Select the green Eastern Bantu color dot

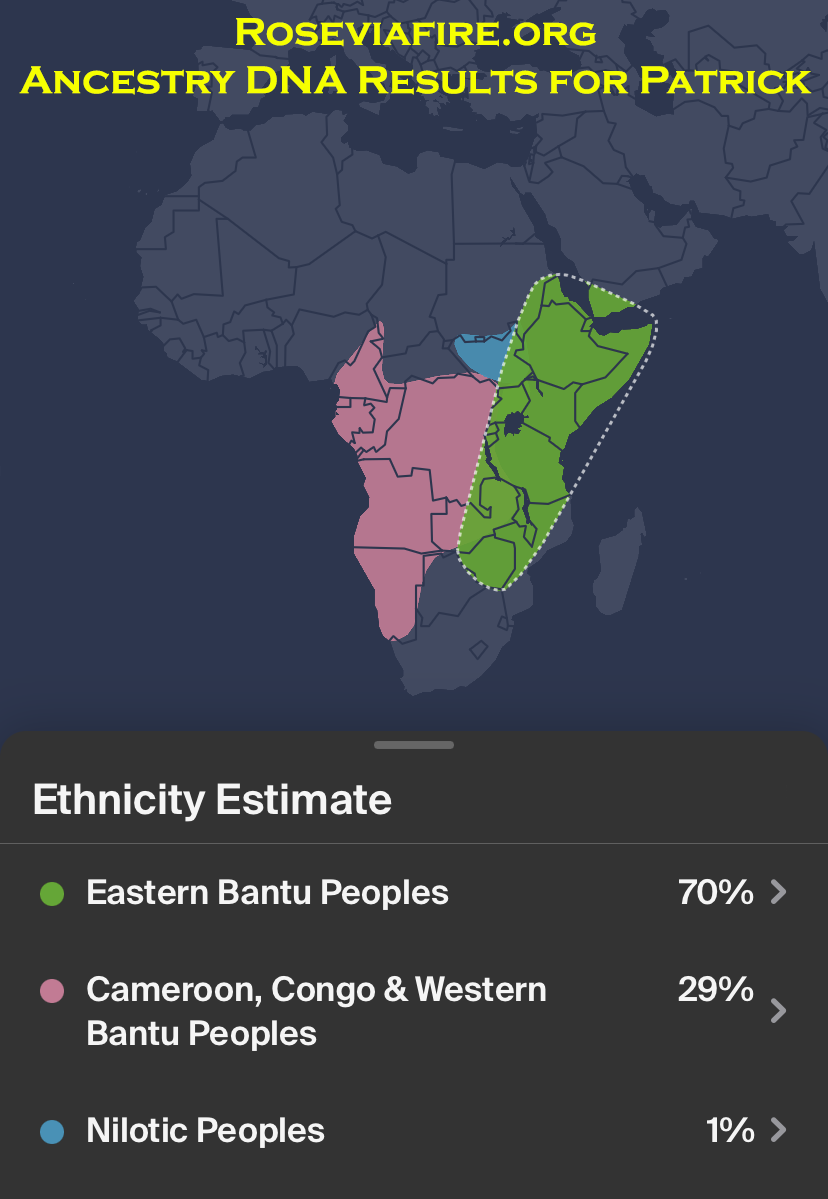[52, 893]
